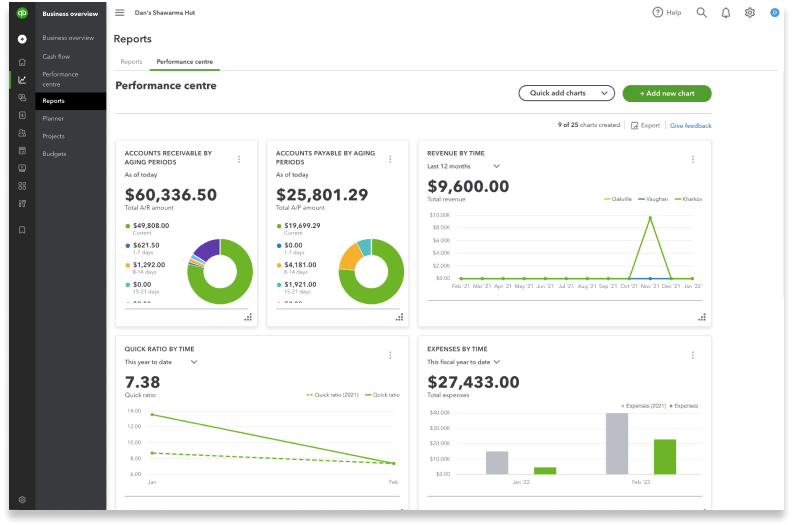Open Projects in side menu
The width and height of the screenshot is (792, 525).
coord(54,136)
